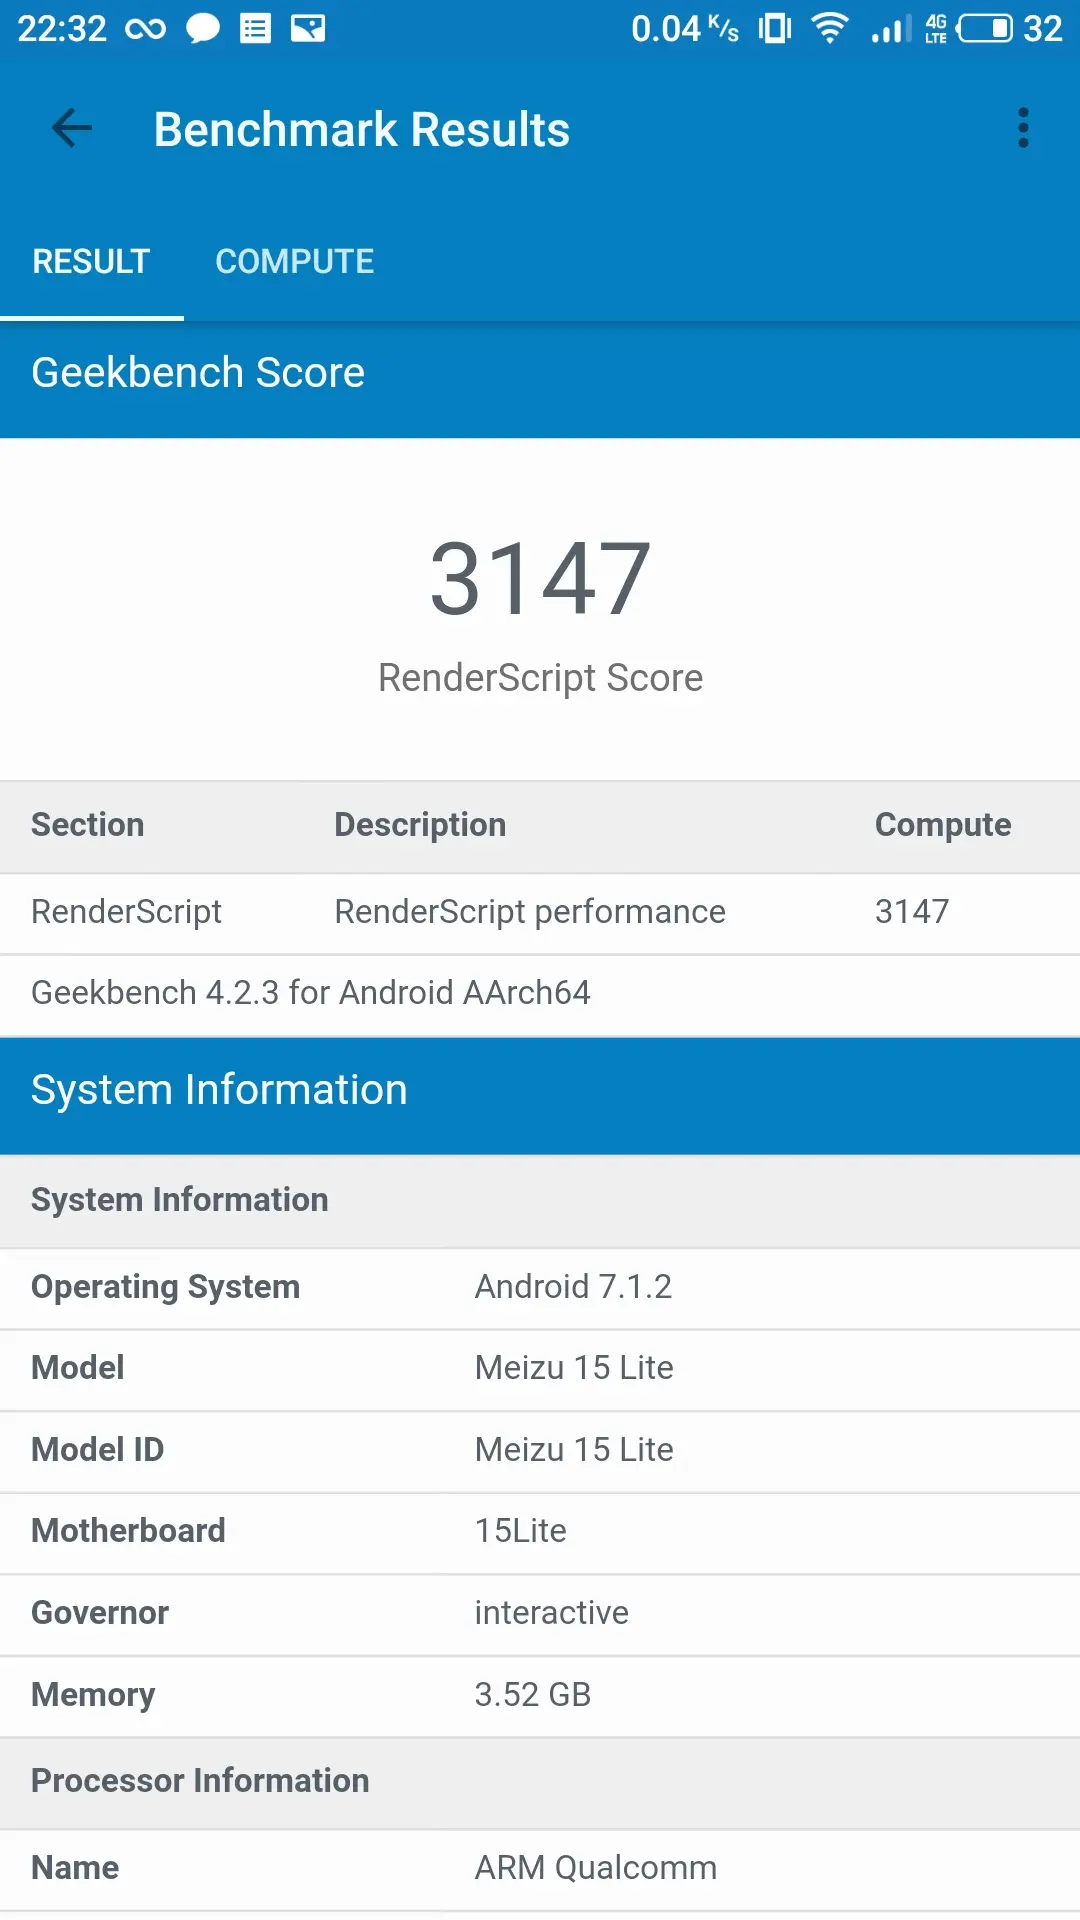Tap the battery status icon

tap(985, 29)
